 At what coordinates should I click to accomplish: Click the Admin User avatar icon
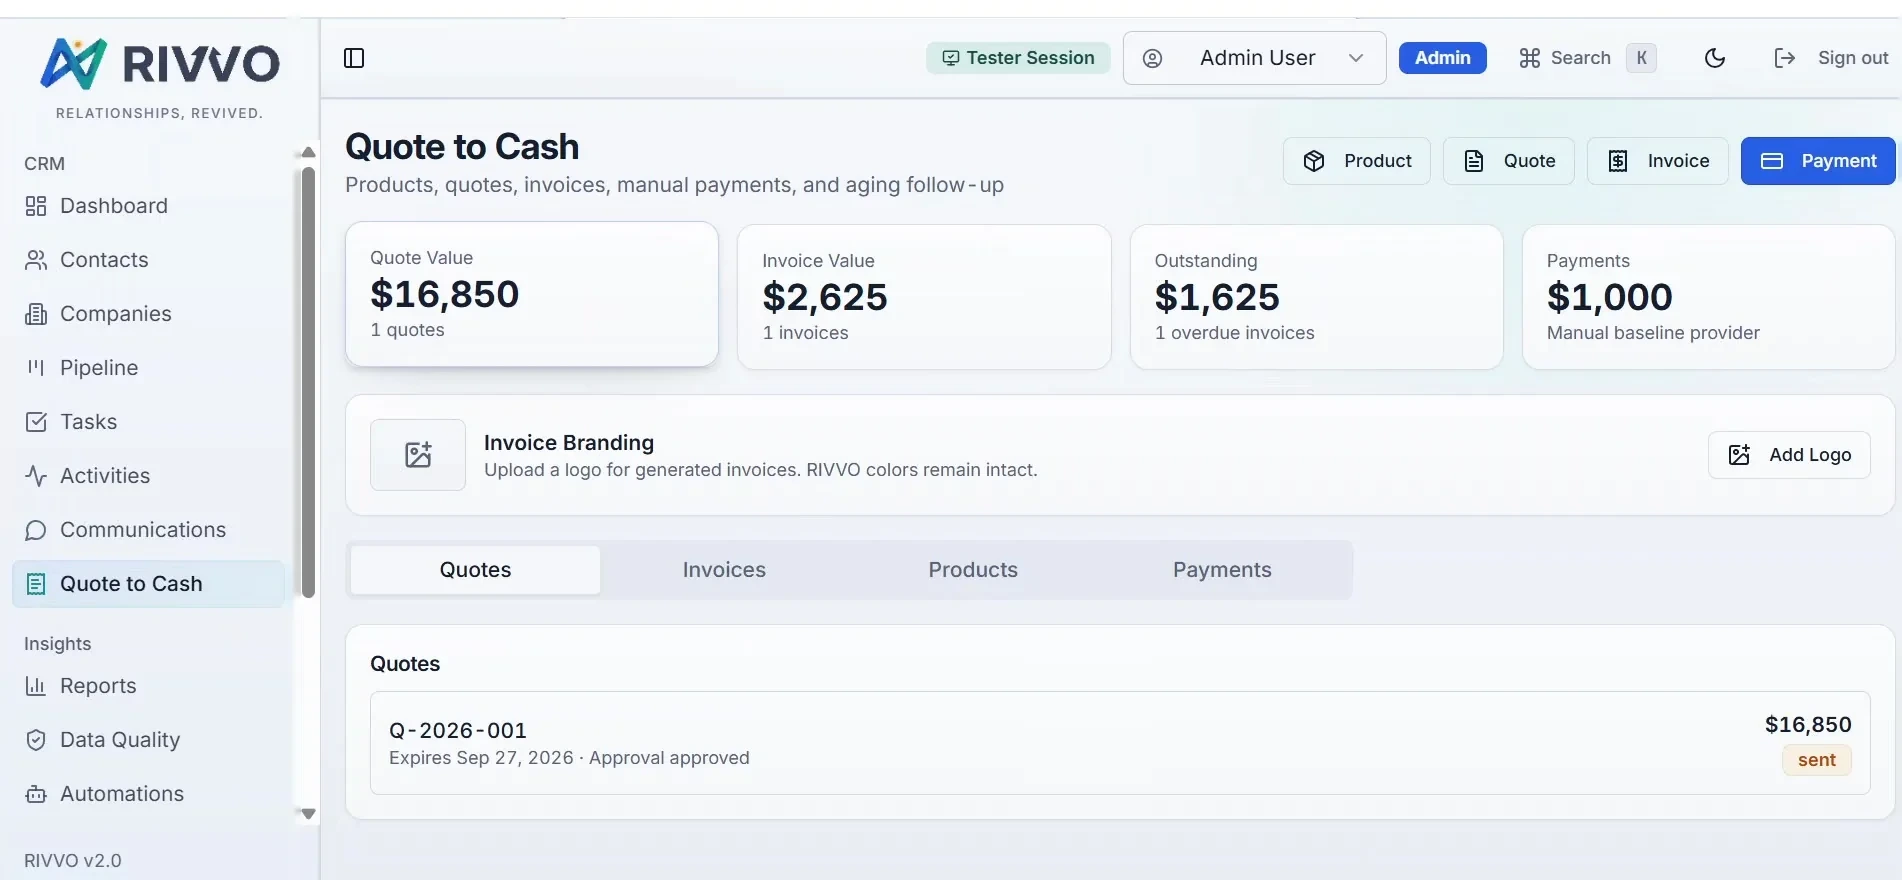(1152, 58)
